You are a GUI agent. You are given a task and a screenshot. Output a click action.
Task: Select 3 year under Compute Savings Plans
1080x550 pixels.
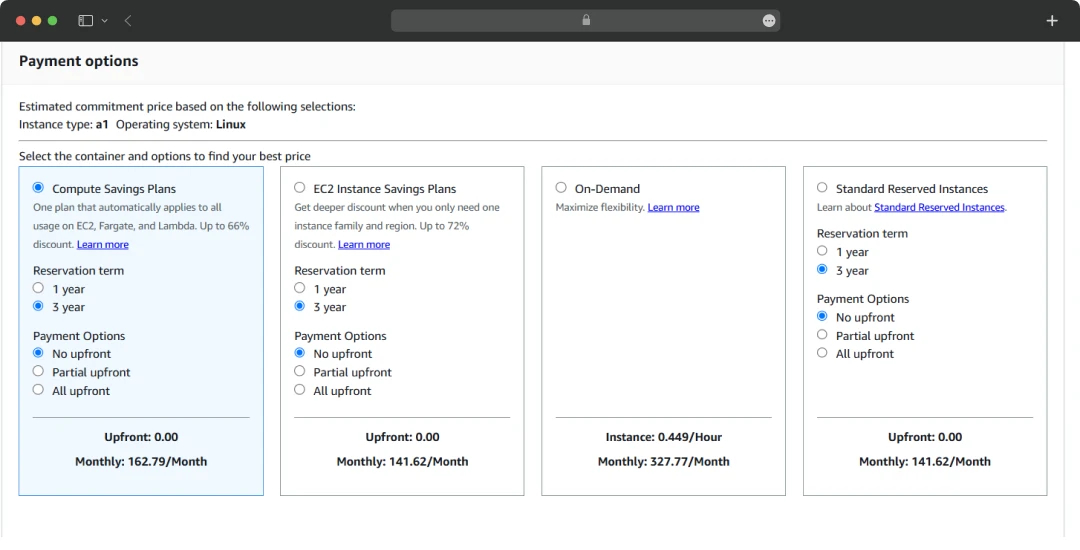pyautogui.click(x=39, y=306)
